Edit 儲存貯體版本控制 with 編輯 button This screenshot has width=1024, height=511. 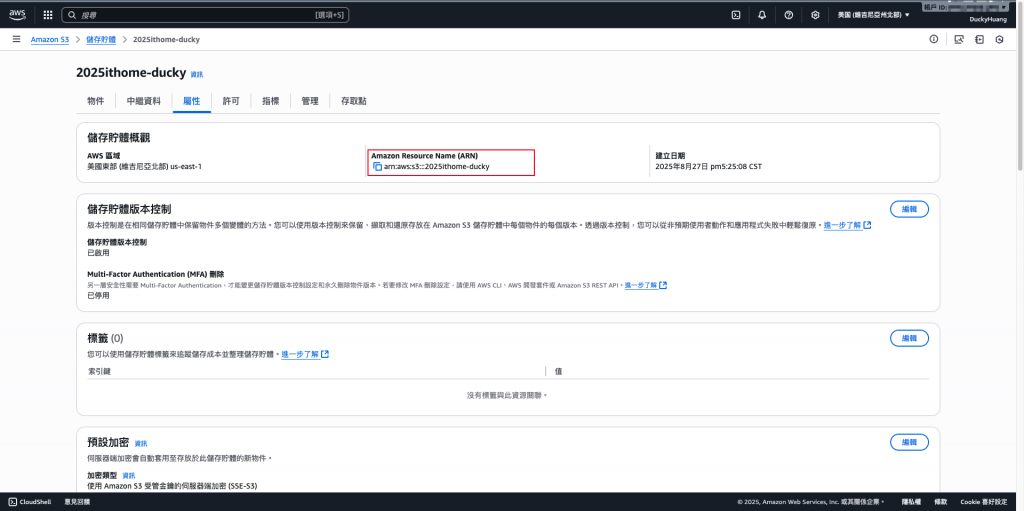(x=909, y=209)
